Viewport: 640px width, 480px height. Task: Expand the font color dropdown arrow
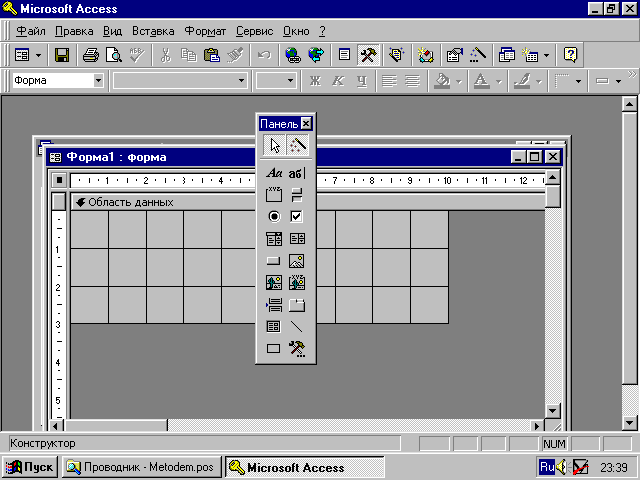(498, 81)
